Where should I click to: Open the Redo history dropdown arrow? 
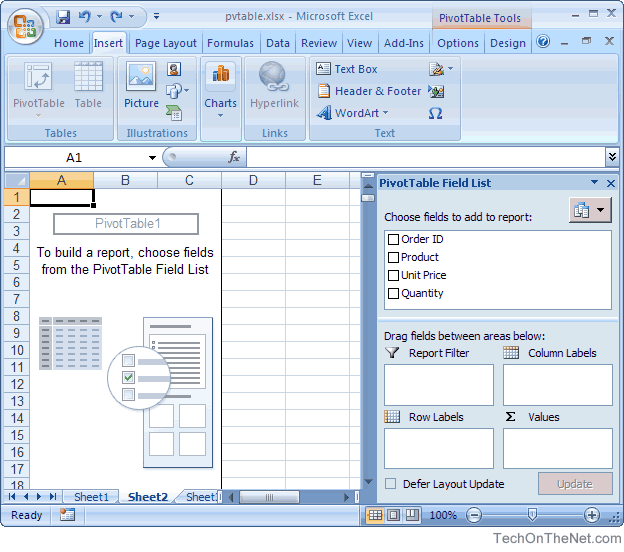(132, 17)
